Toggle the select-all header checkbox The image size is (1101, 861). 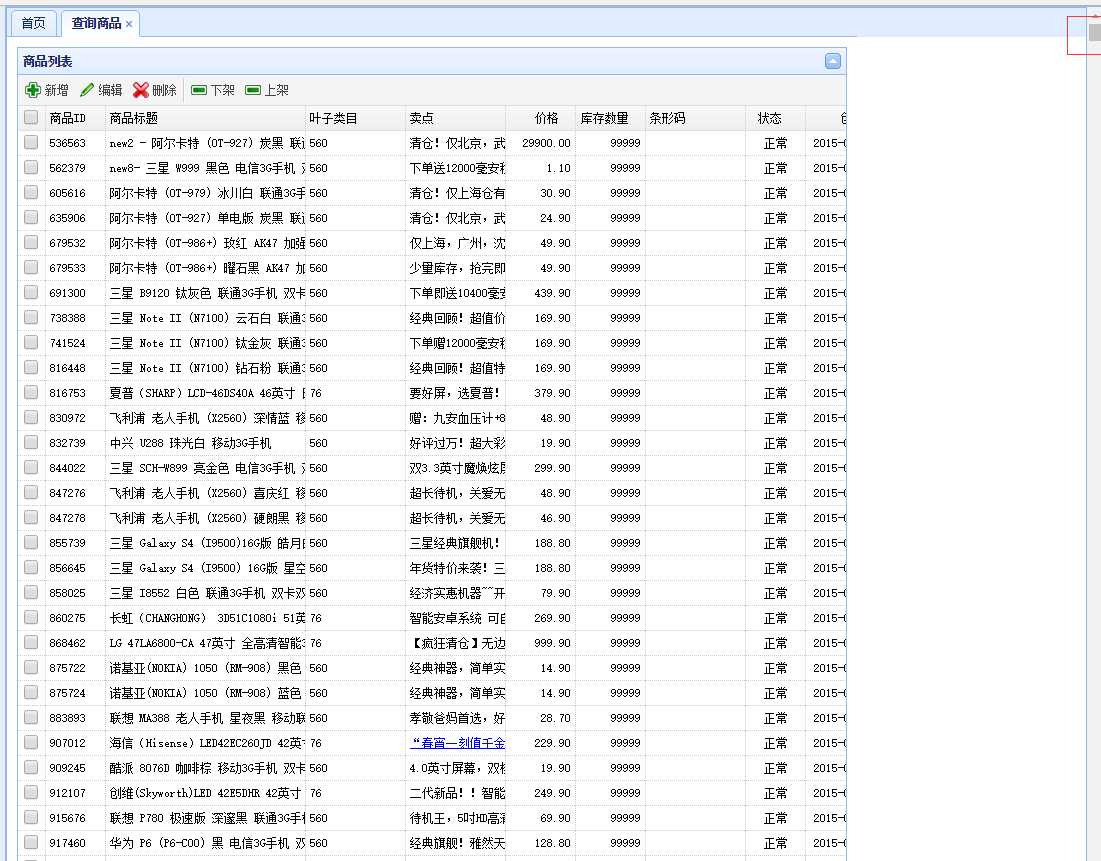31,117
